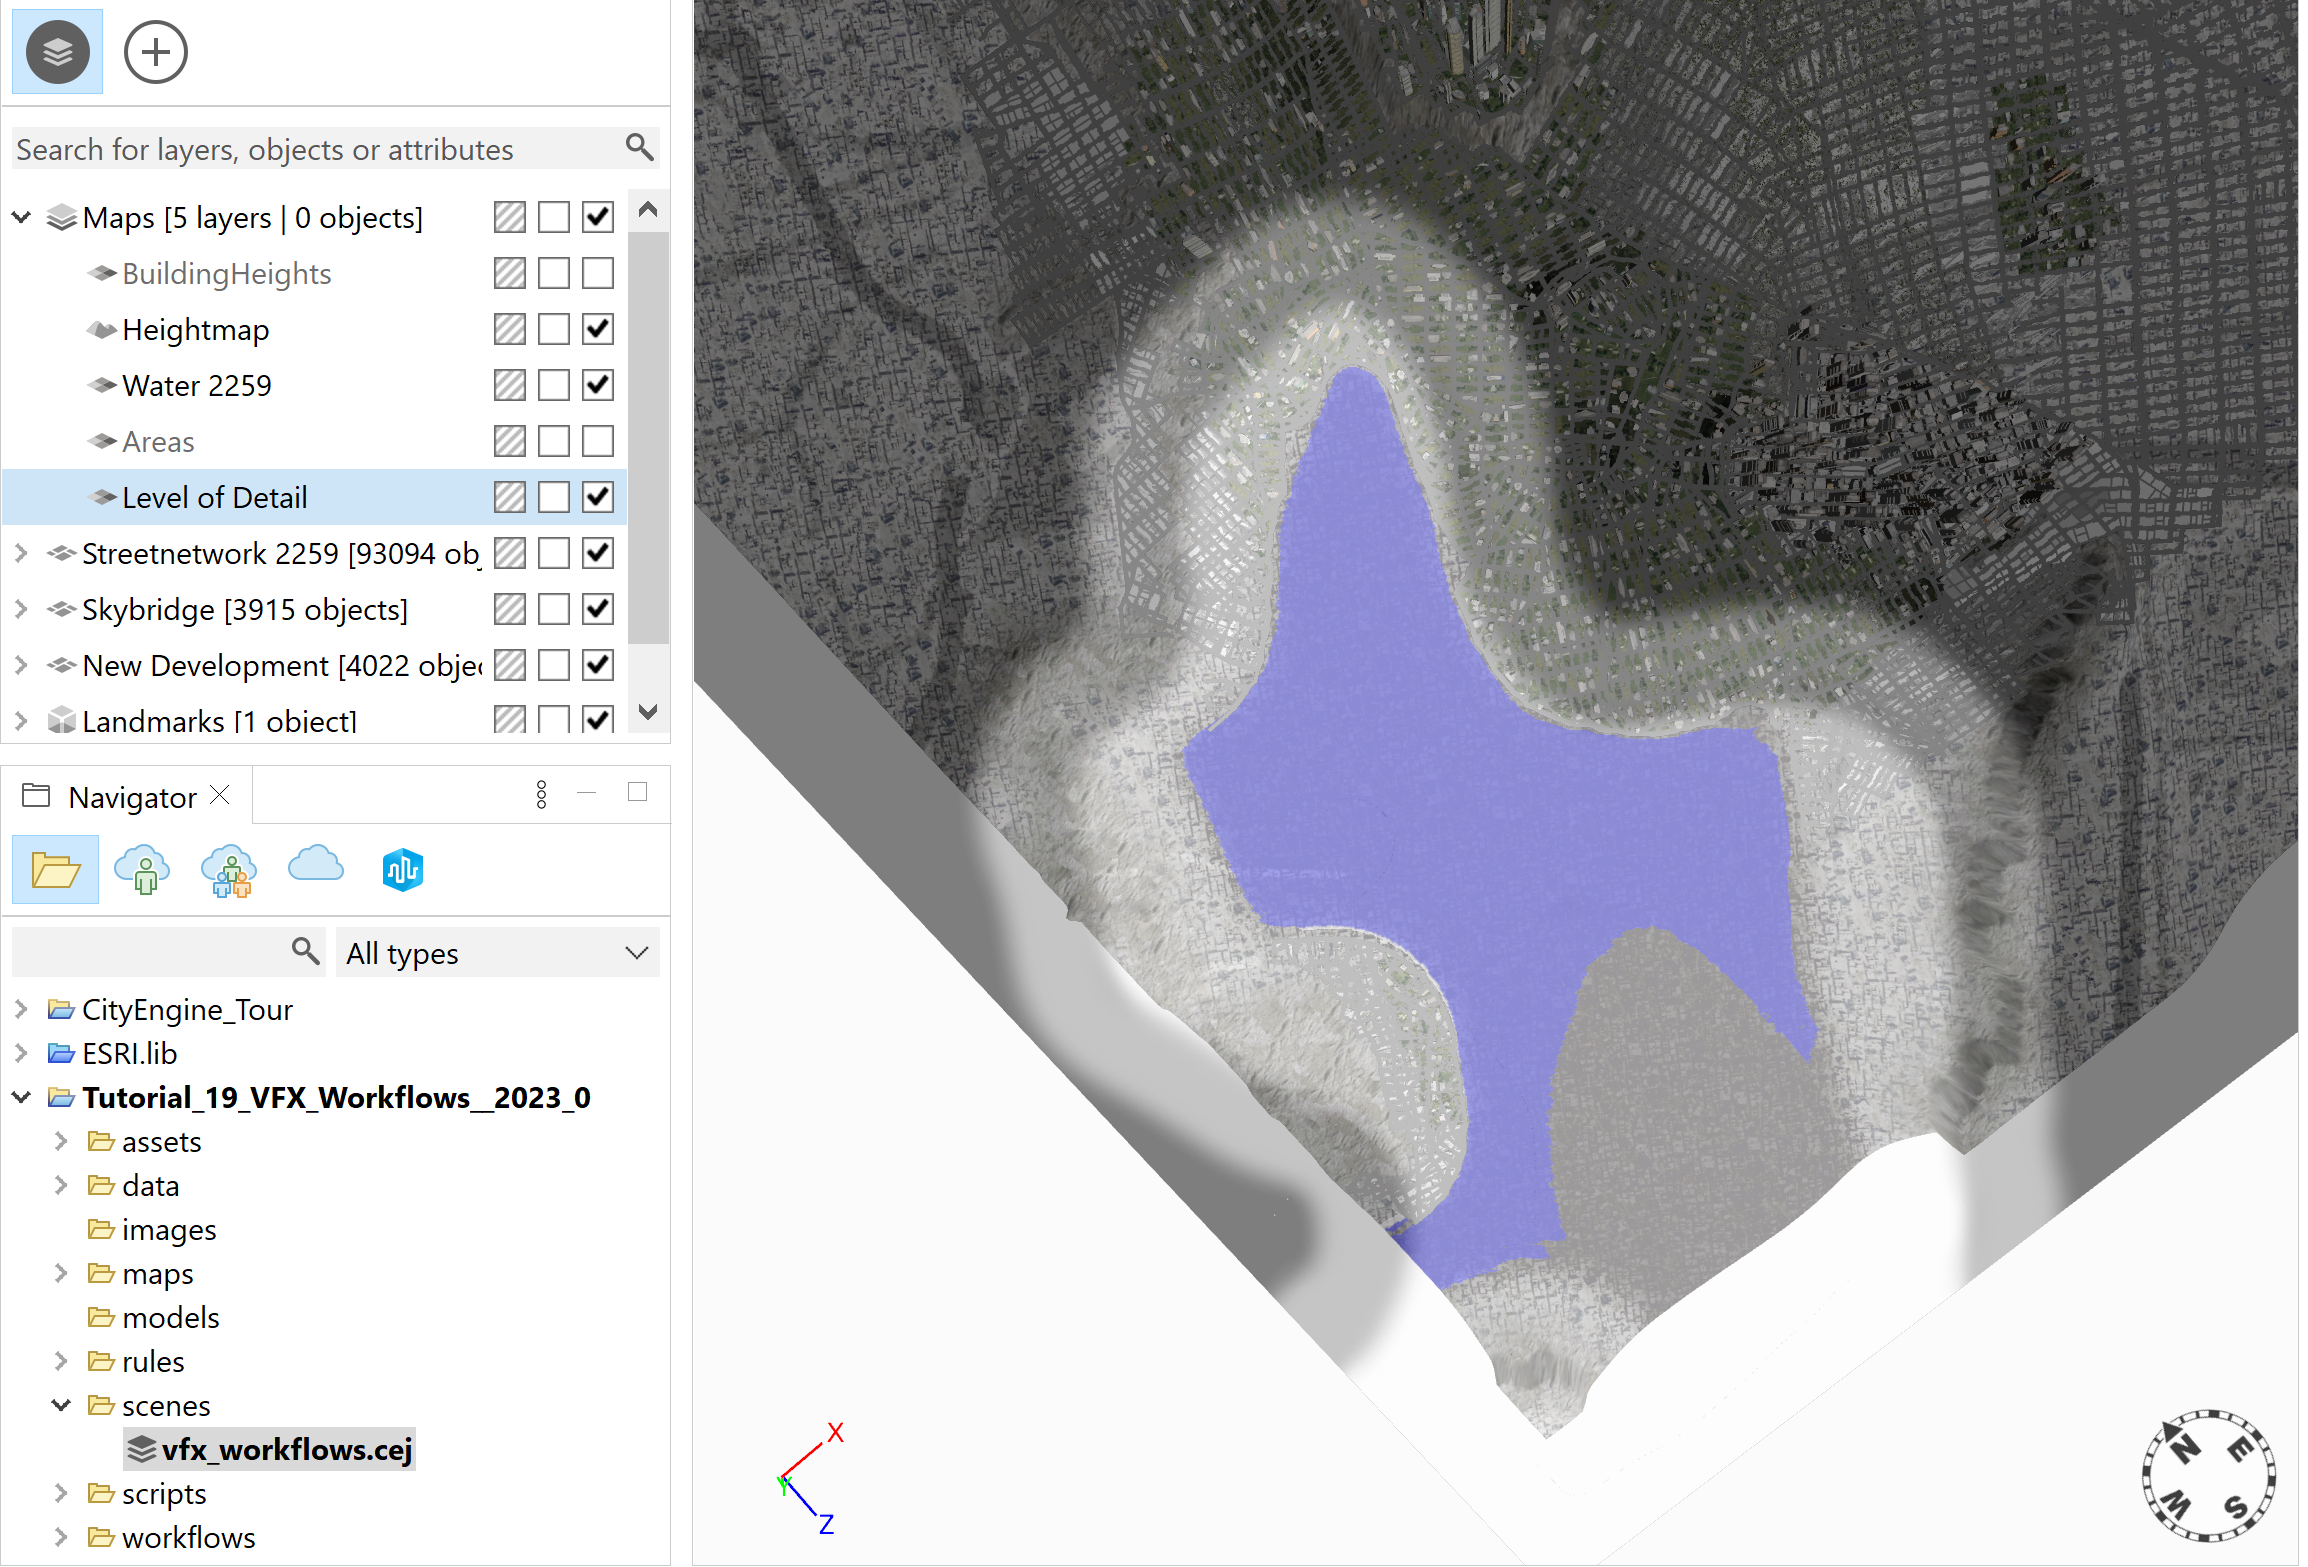Click the Navigator tab label

133,796
